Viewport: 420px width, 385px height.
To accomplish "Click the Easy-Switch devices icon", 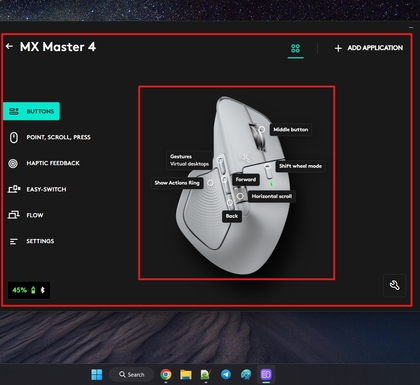I will pos(14,189).
